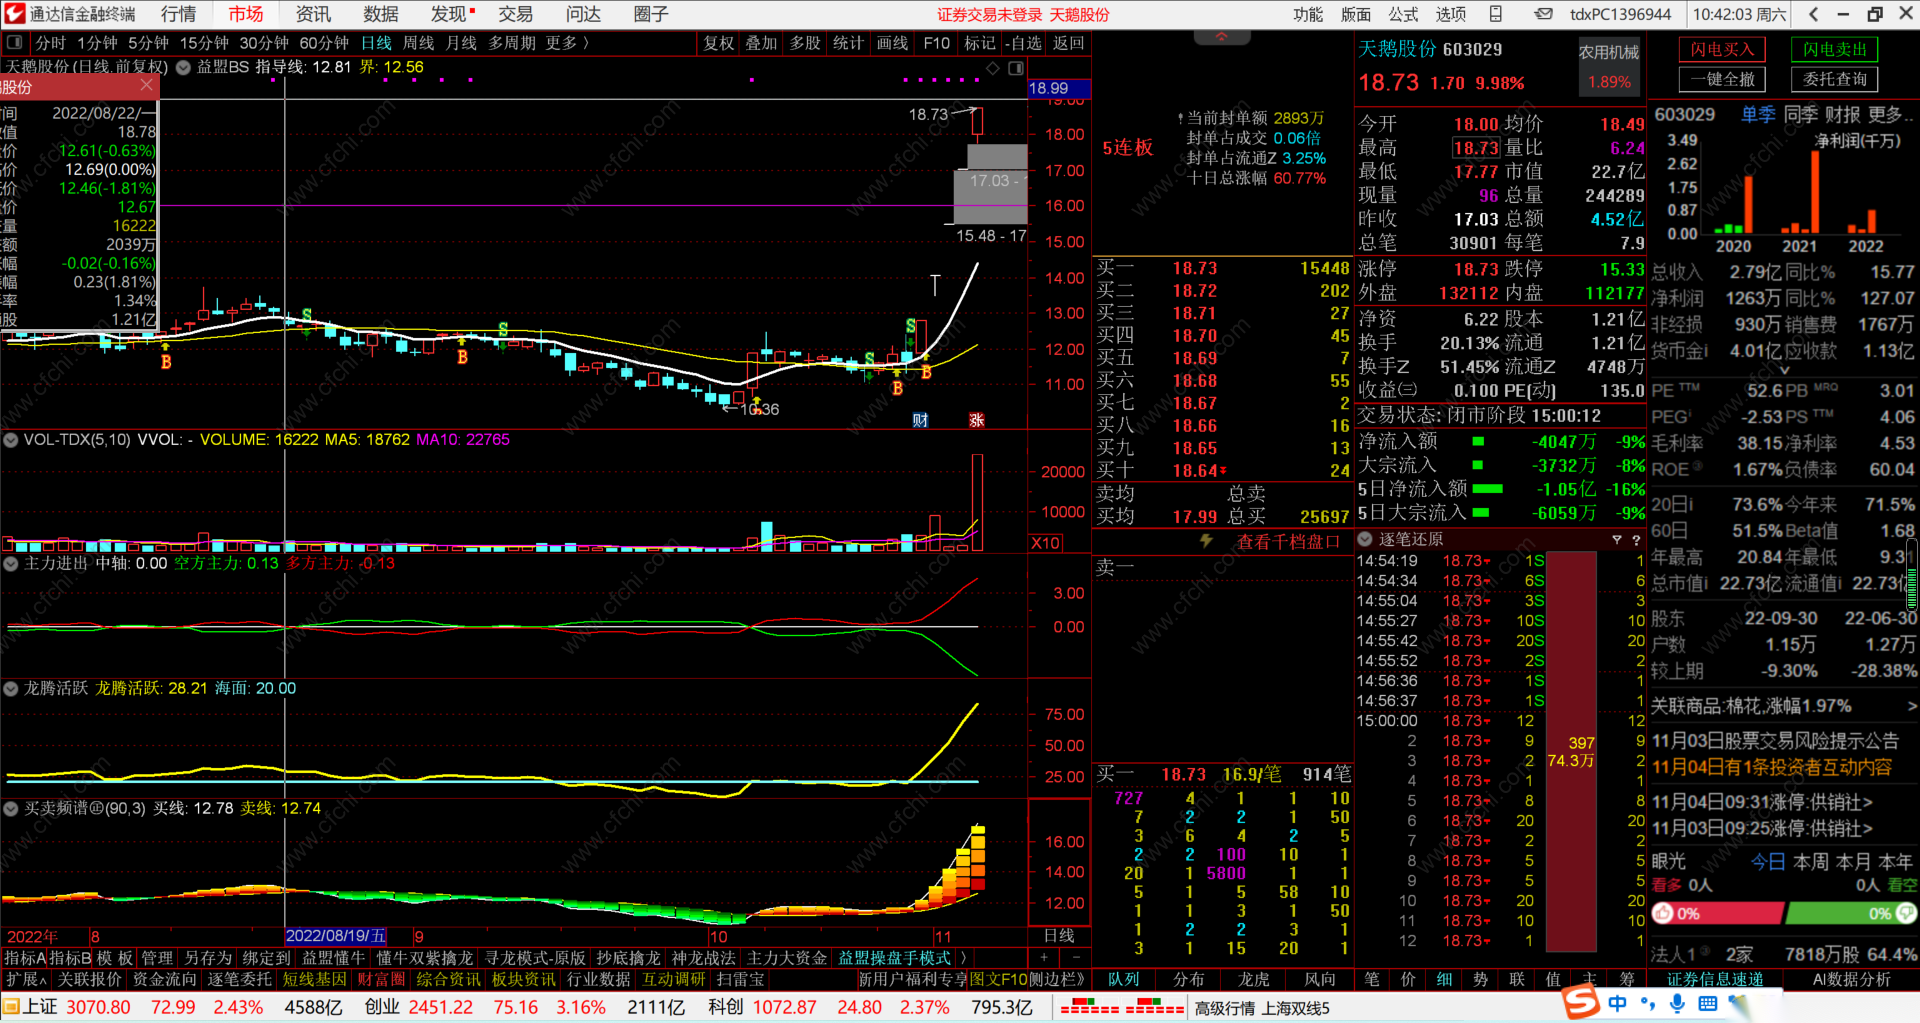
Task: Click the back arrow icon beside the clock
Action: click(x=1814, y=14)
